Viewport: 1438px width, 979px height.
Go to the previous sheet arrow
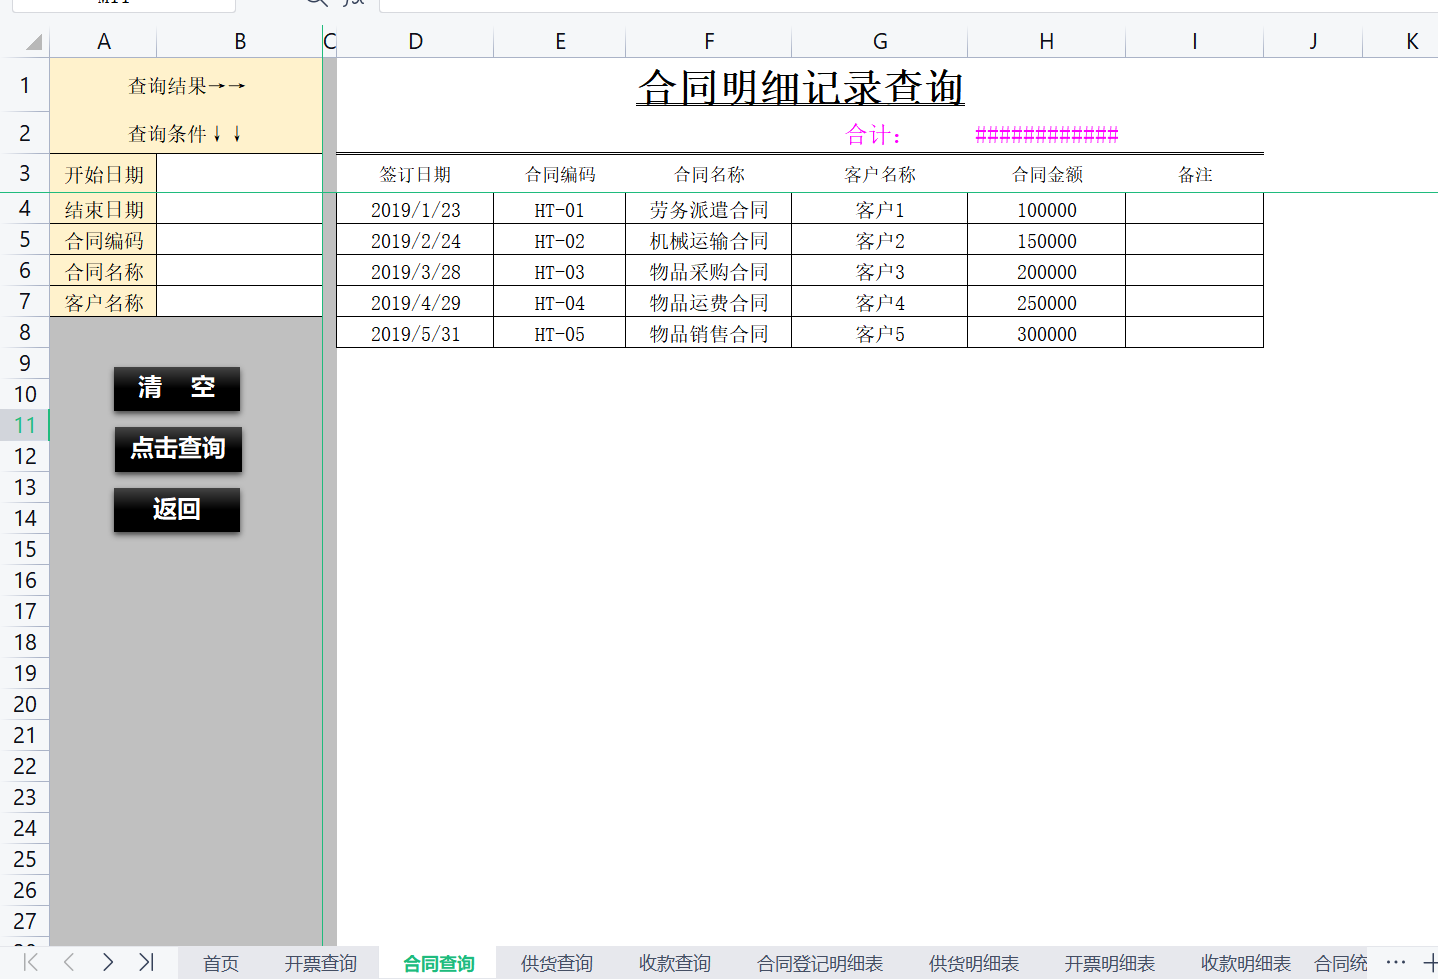[x=67, y=963]
